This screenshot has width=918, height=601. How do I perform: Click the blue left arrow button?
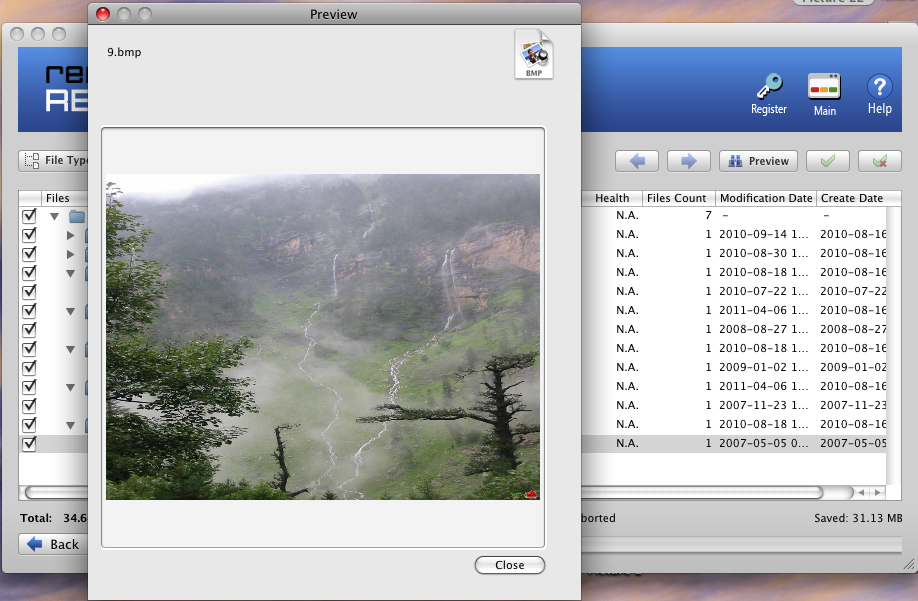637,161
